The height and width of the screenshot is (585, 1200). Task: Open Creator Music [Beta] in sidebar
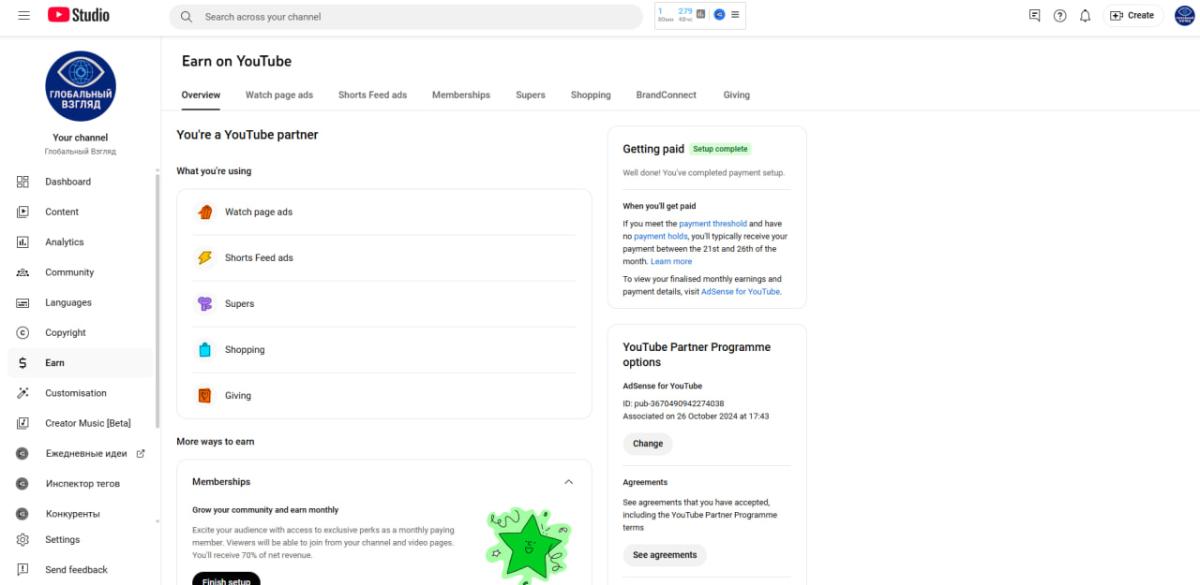pos(80,423)
